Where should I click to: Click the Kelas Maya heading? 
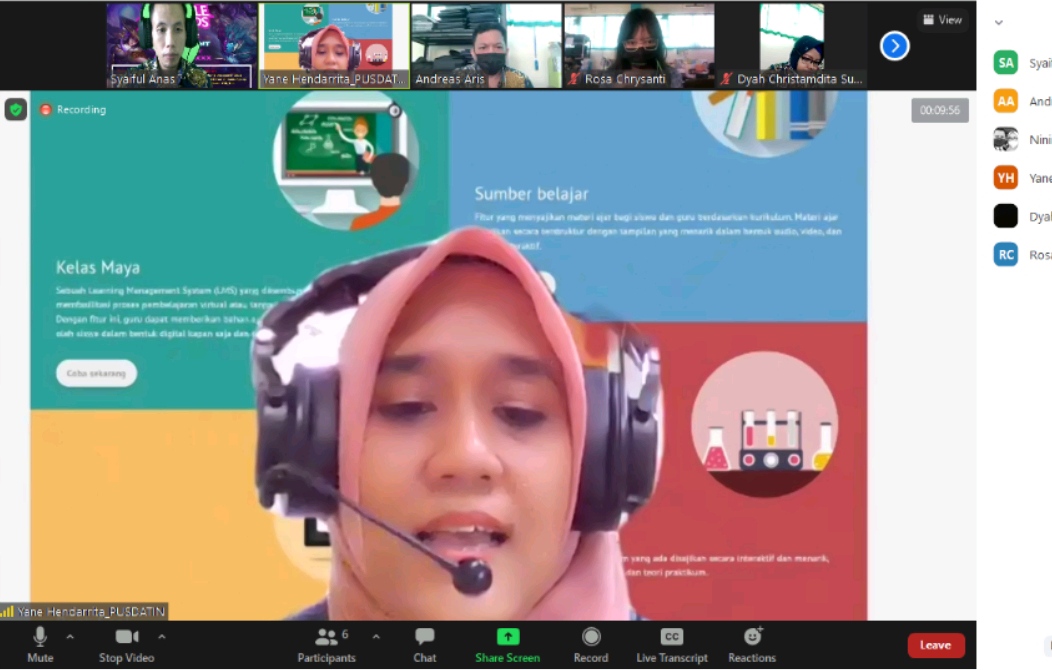pyautogui.click(x=98, y=268)
